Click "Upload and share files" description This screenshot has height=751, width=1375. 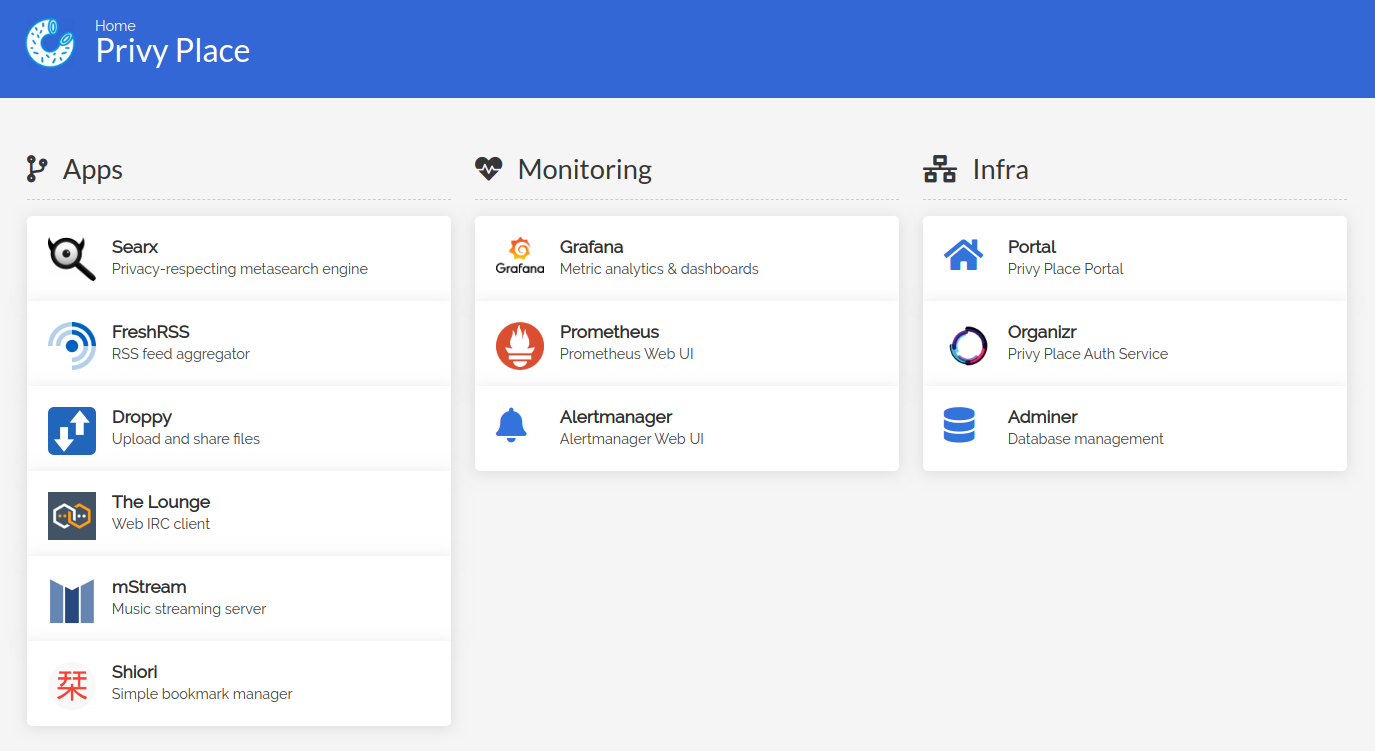pyautogui.click(x=186, y=439)
